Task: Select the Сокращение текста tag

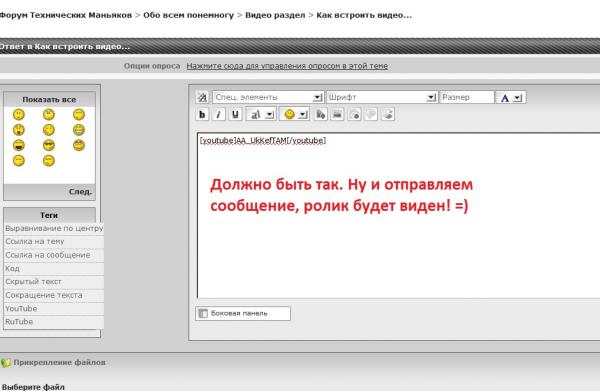Action: pos(54,295)
